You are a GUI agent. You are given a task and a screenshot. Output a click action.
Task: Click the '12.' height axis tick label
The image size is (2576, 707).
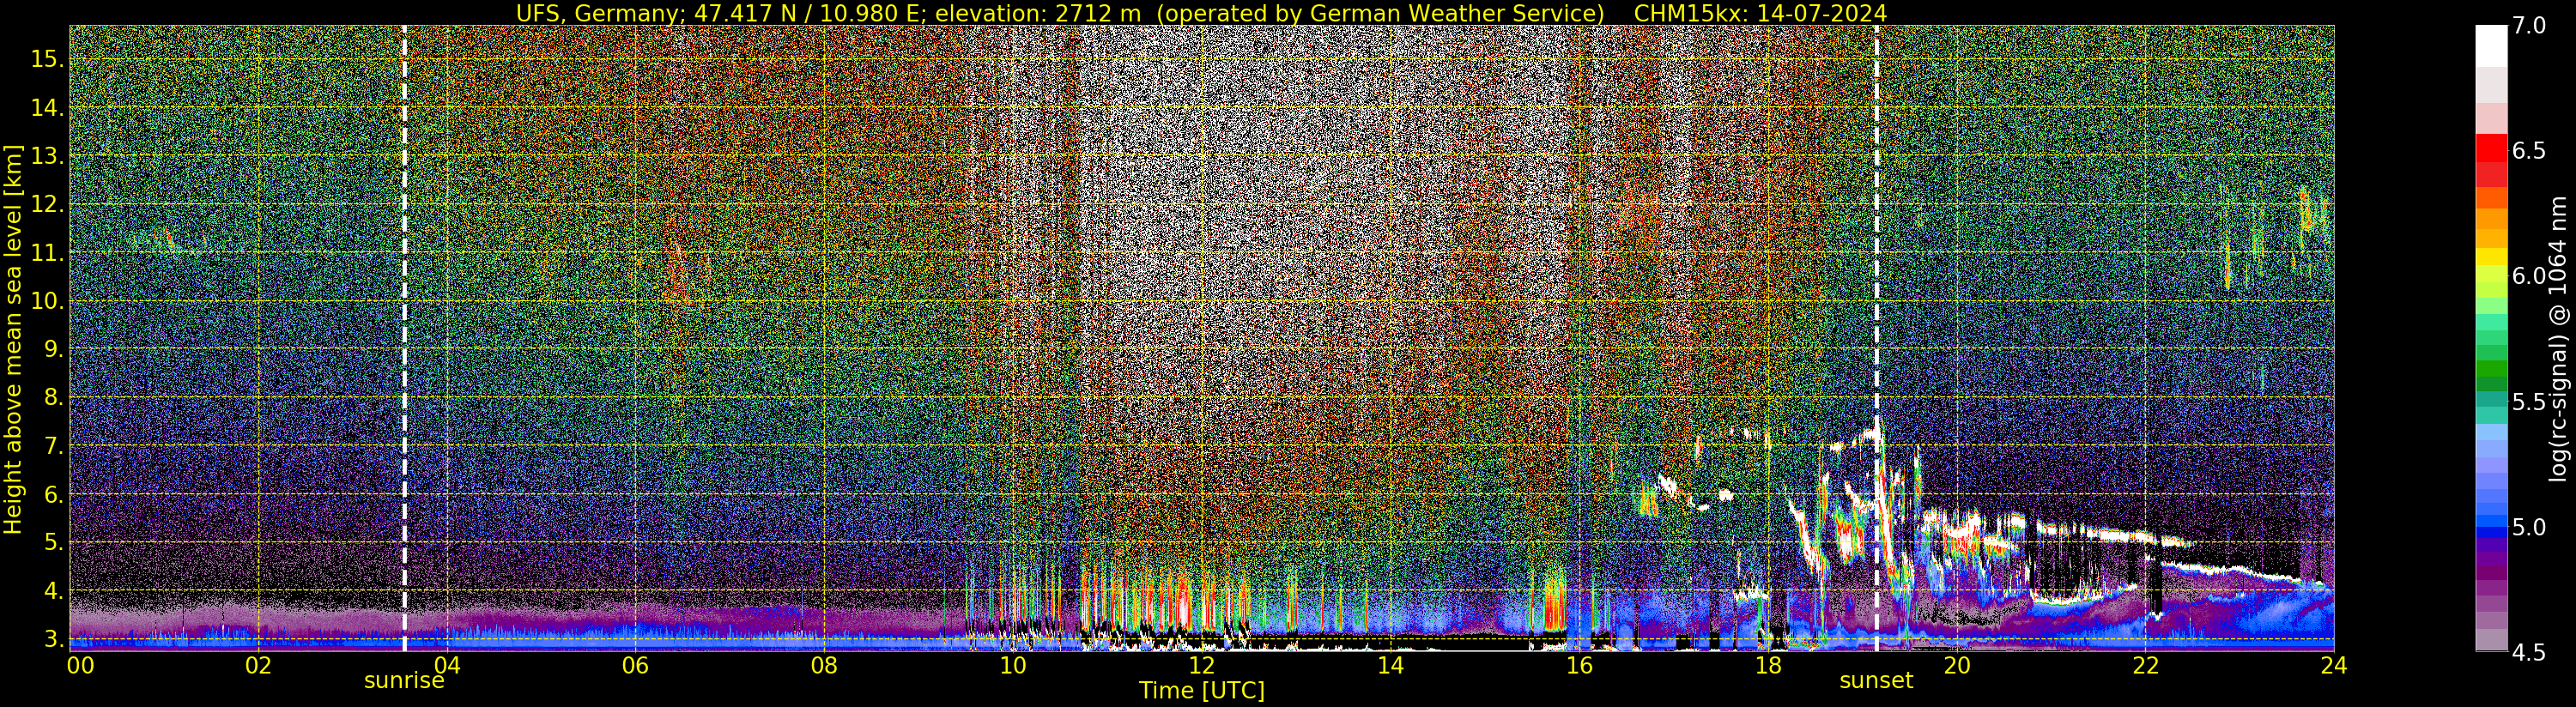[46, 204]
